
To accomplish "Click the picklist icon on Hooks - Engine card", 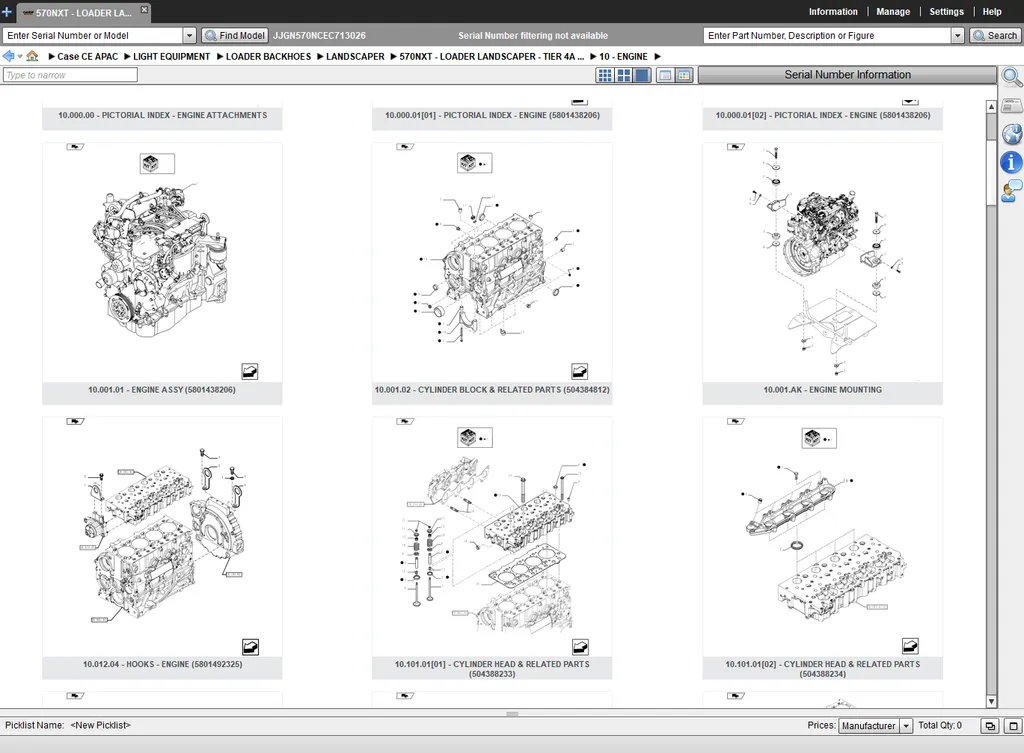I will coord(250,647).
